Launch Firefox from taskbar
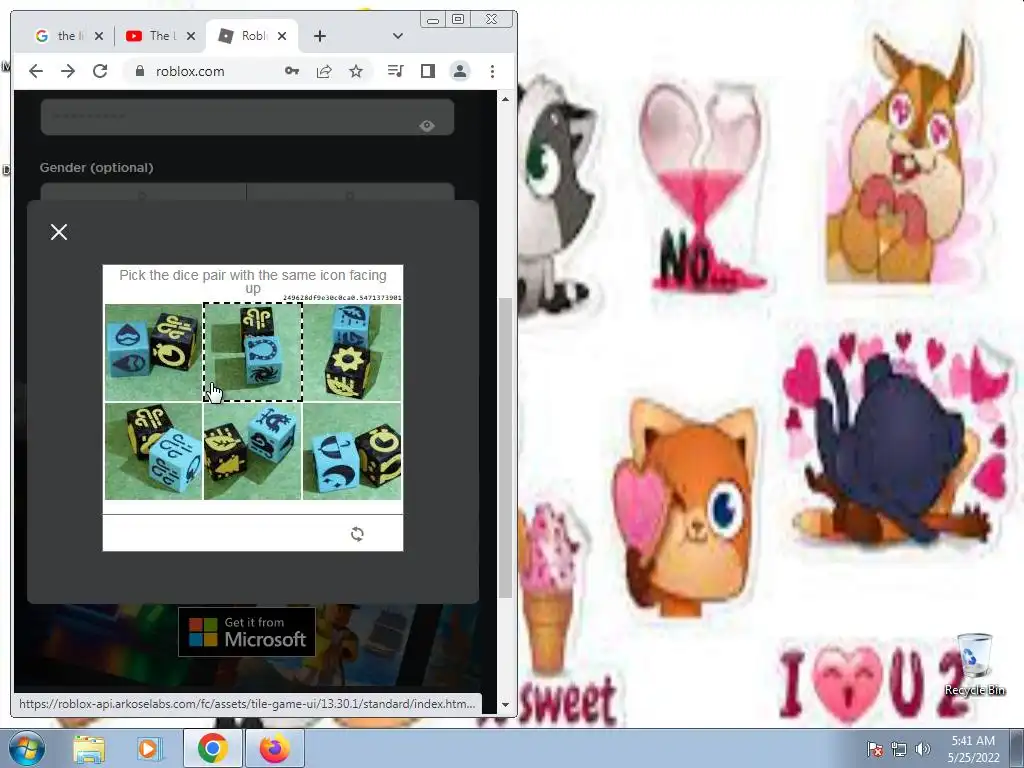The image size is (1024, 768). tap(274, 748)
